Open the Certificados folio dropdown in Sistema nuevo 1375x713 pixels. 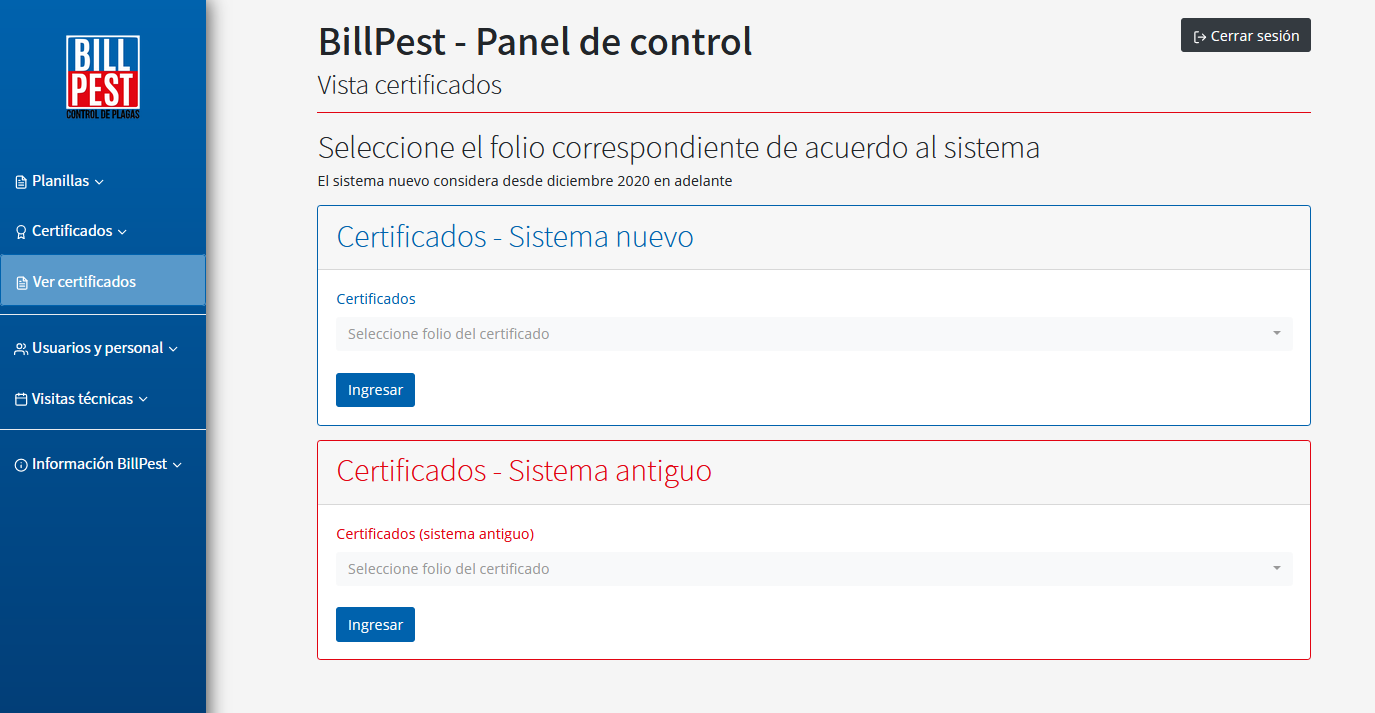[x=813, y=333]
